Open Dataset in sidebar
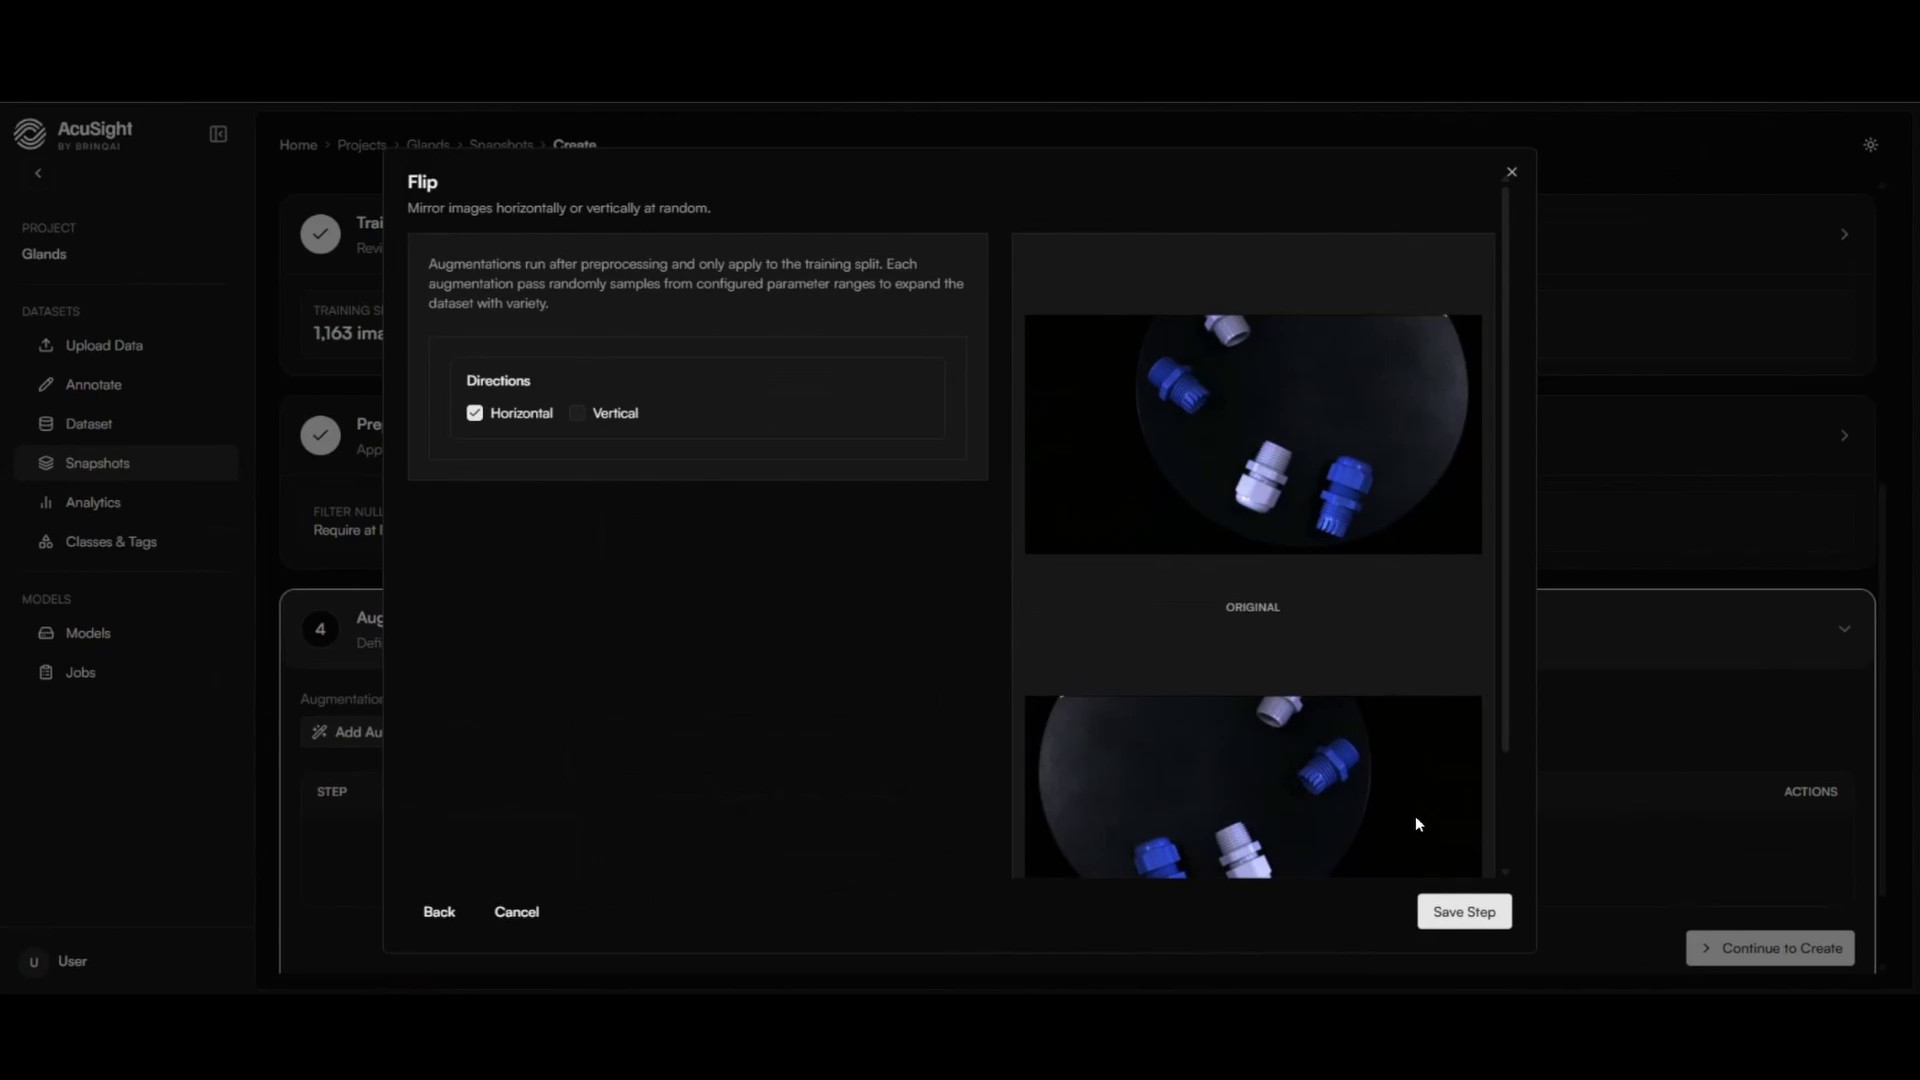1920x1080 pixels. click(126, 424)
